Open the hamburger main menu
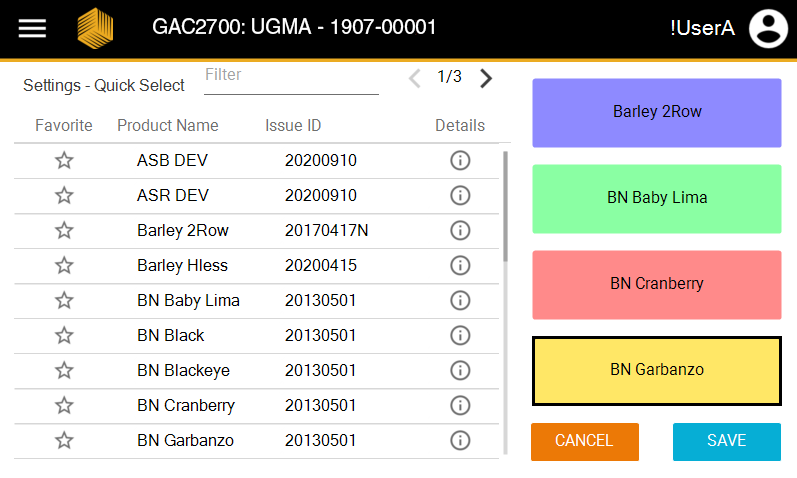This screenshot has height=478, width=797. point(33,28)
